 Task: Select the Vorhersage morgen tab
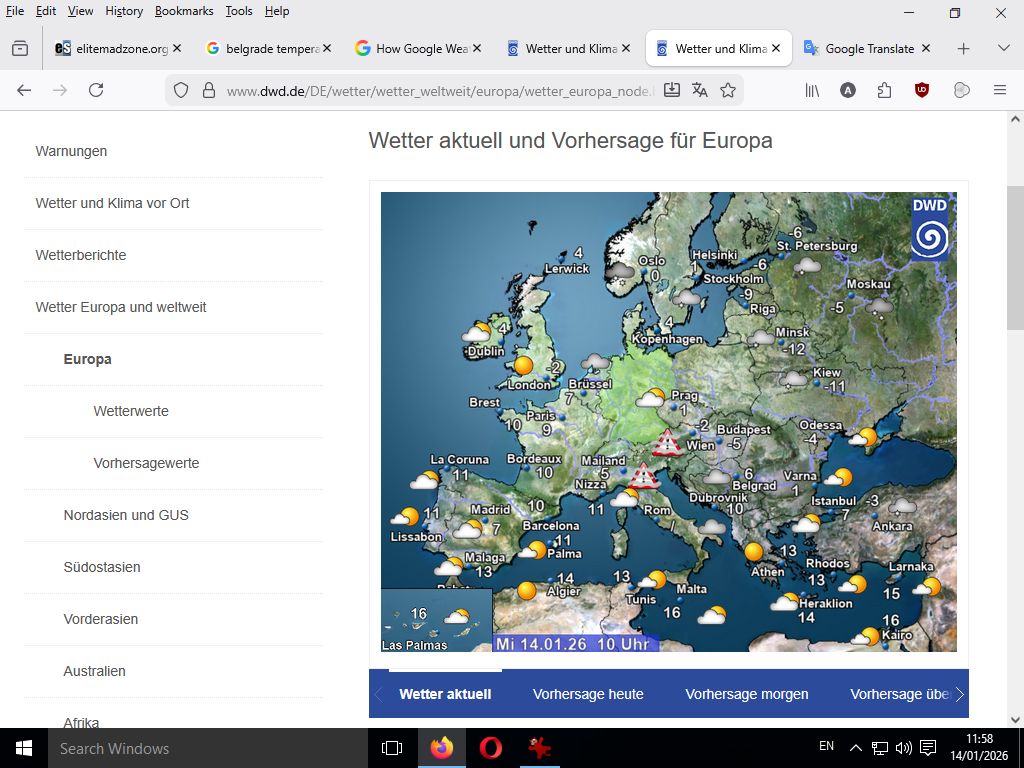(x=746, y=694)
